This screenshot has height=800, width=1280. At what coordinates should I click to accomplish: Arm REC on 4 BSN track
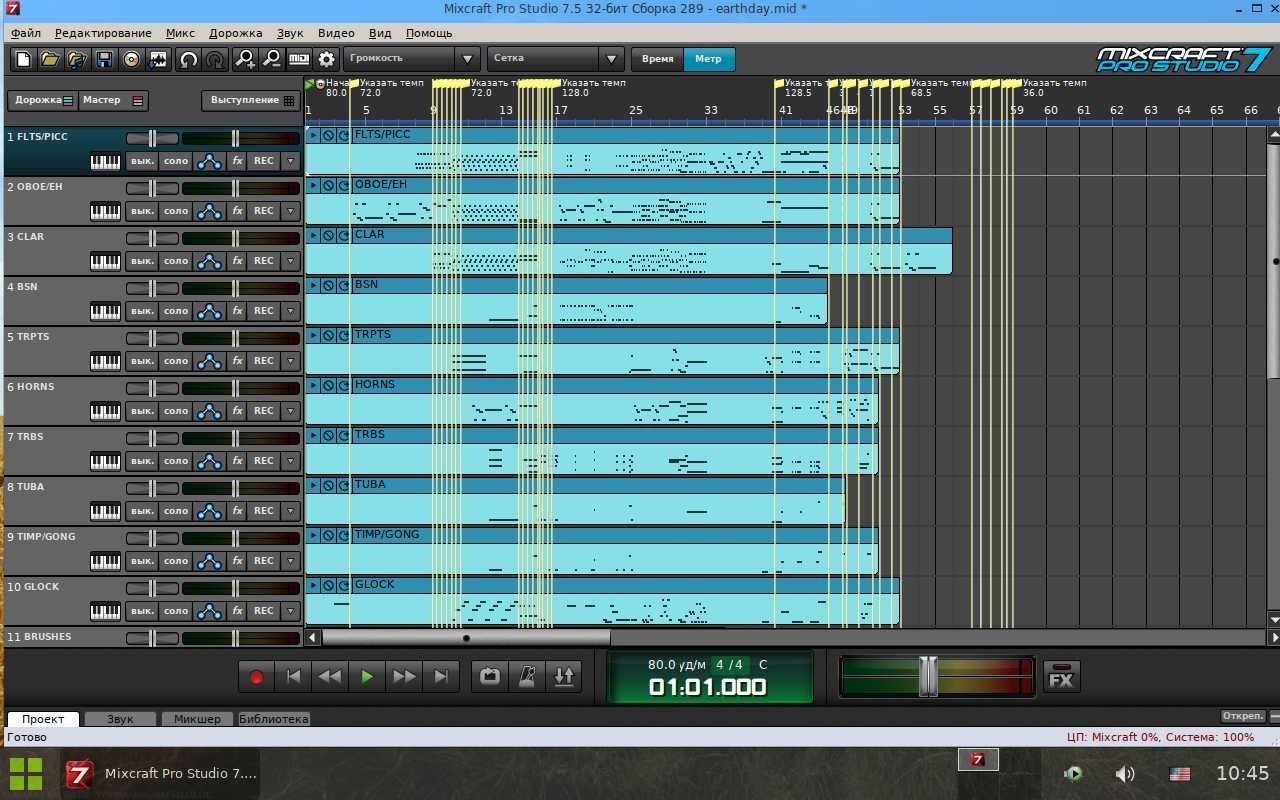(264, 311)
